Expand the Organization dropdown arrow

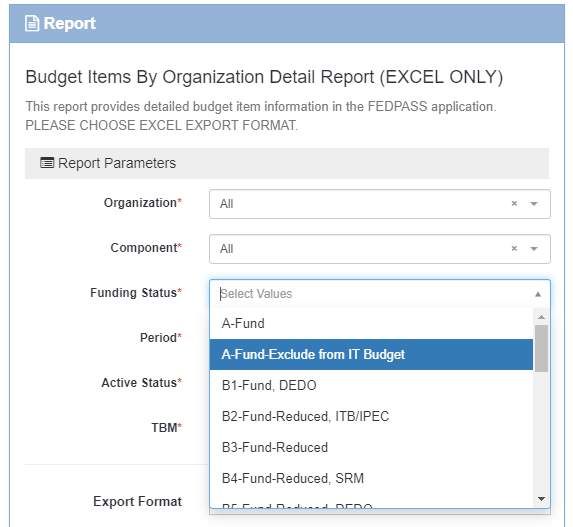[534, 204]
